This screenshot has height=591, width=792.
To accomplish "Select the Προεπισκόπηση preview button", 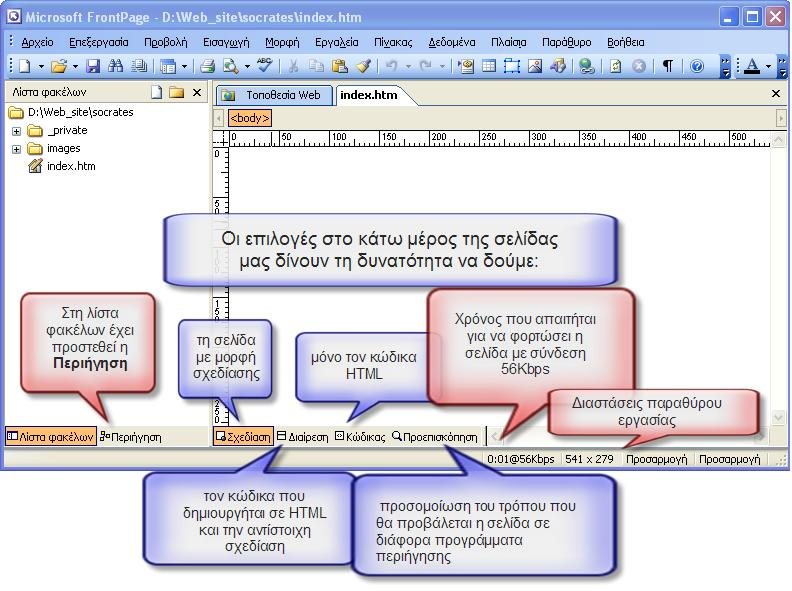I will click(x=435, y=436).
